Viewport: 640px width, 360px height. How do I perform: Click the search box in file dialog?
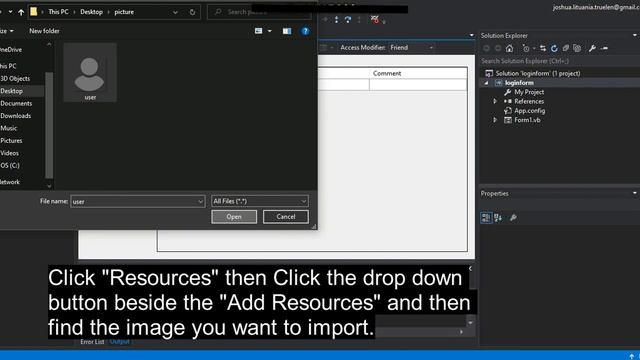click(259, 12)
